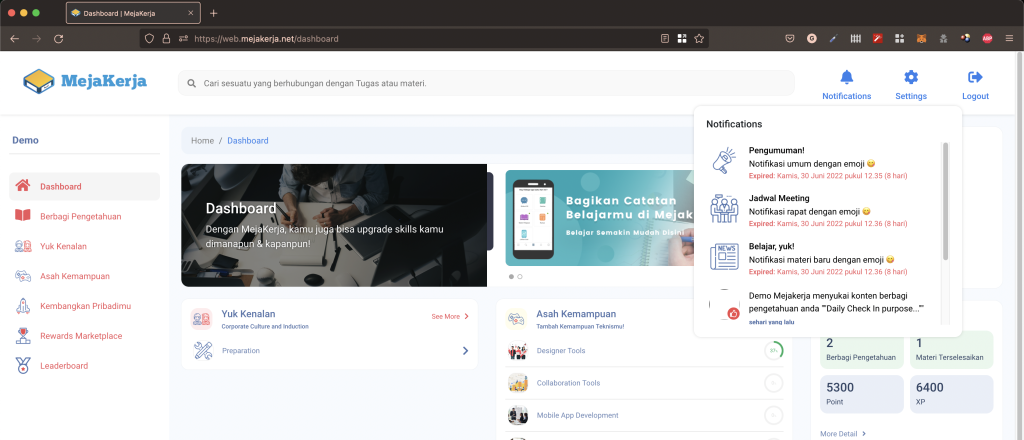Open Kembangkan Pribadimu in sidebar

click(x=84, y=306)
